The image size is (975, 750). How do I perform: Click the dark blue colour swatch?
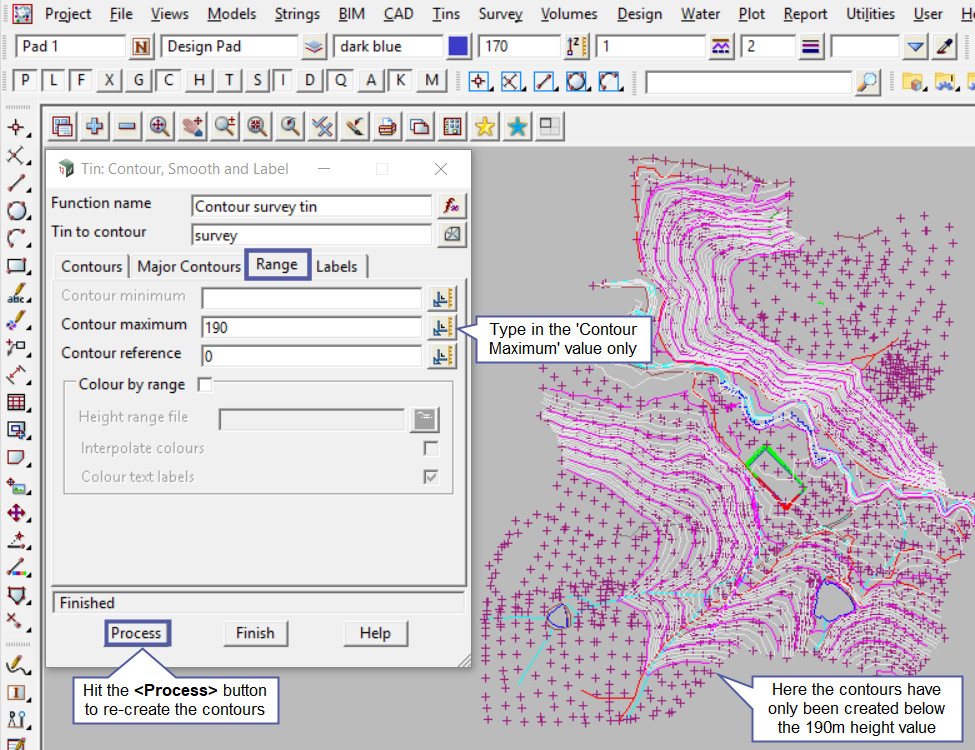click(458, 47)
